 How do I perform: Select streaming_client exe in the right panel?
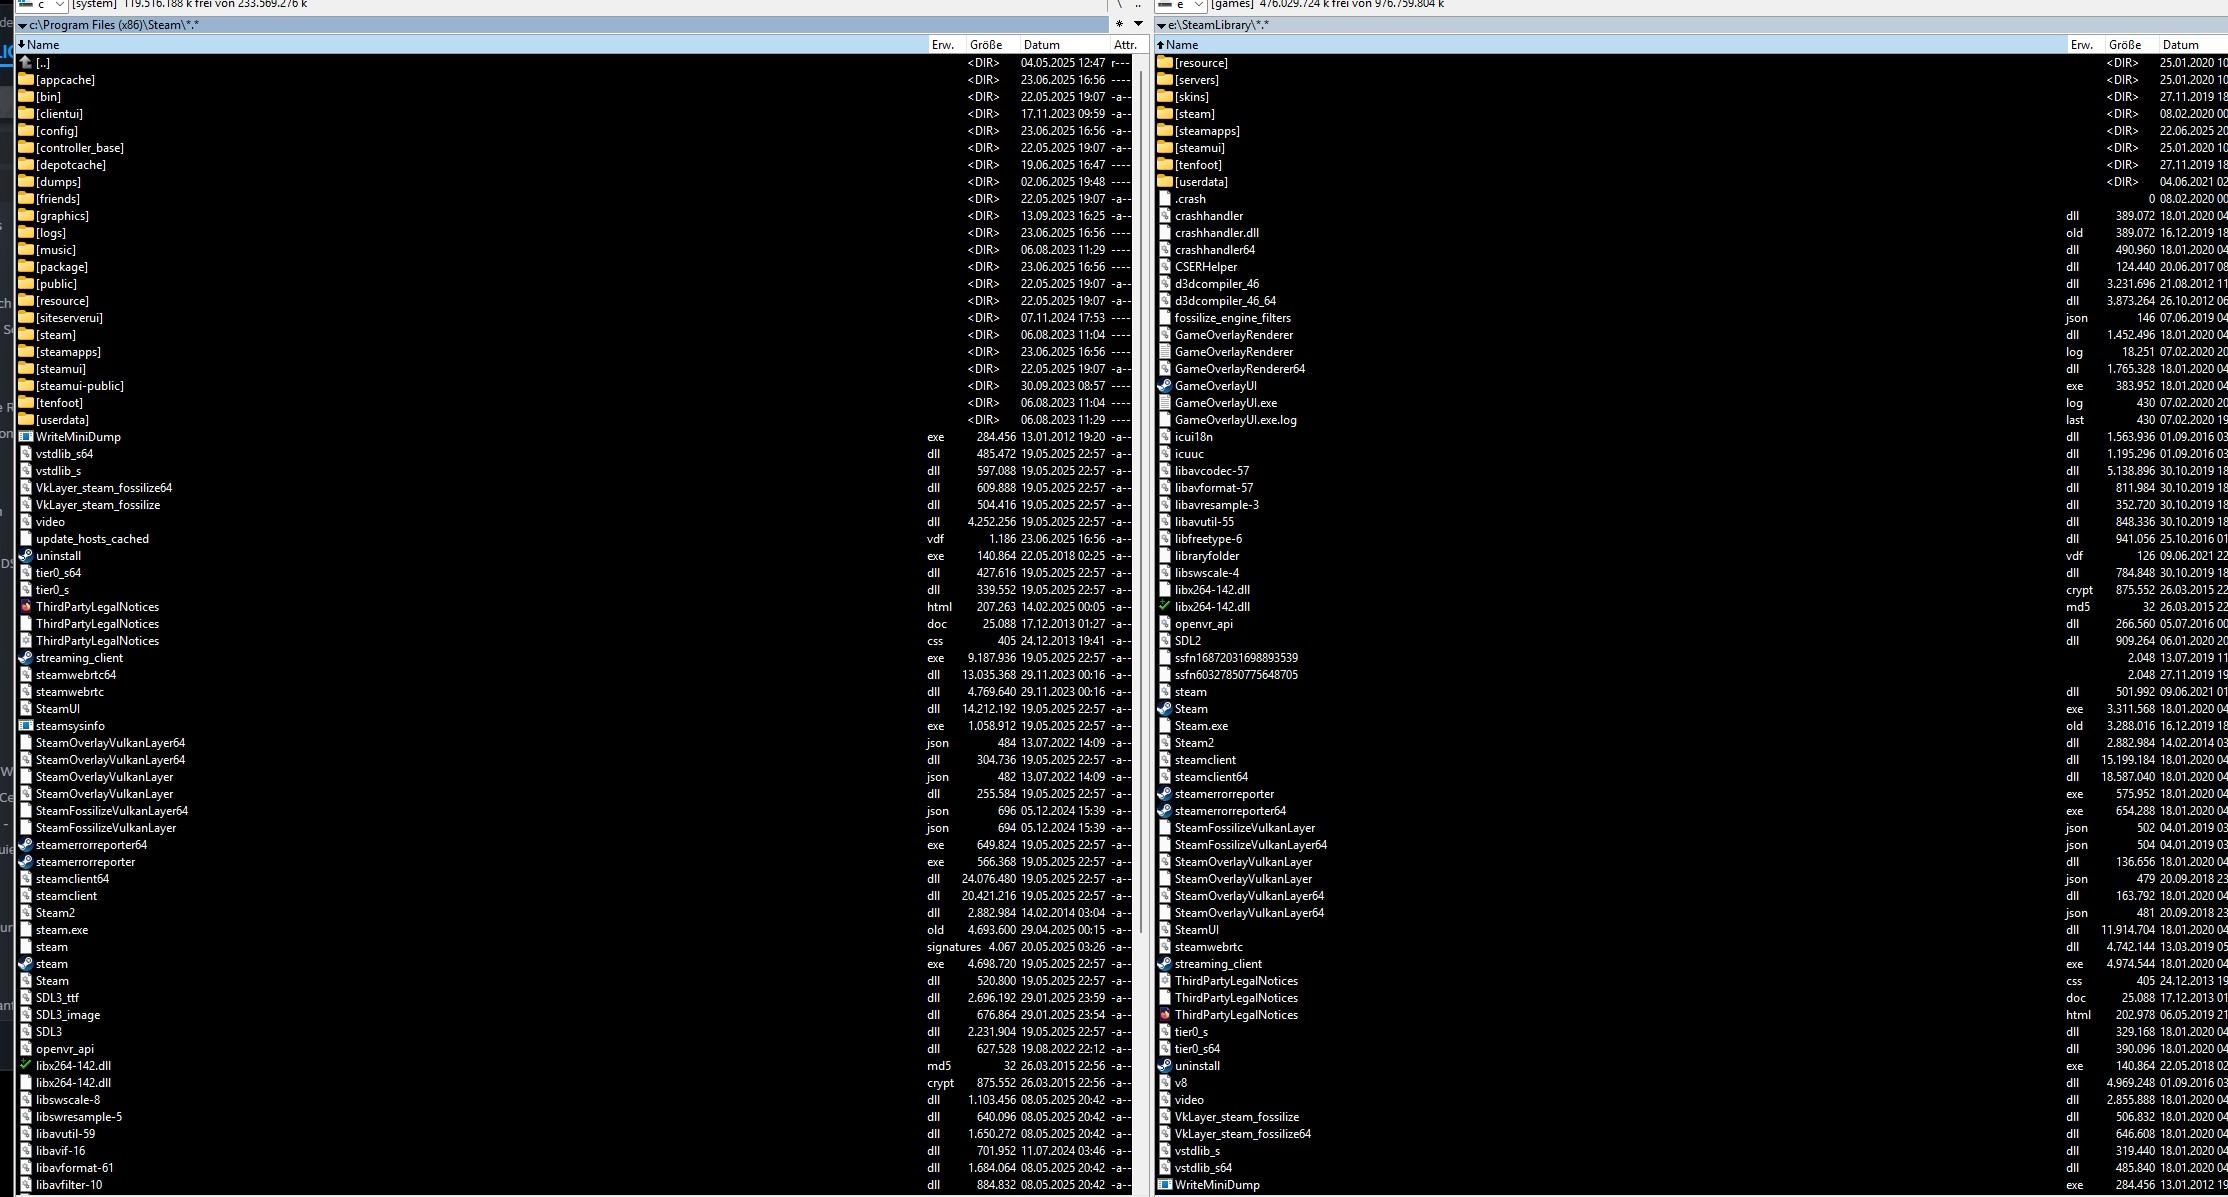(x=1217, y=964)
